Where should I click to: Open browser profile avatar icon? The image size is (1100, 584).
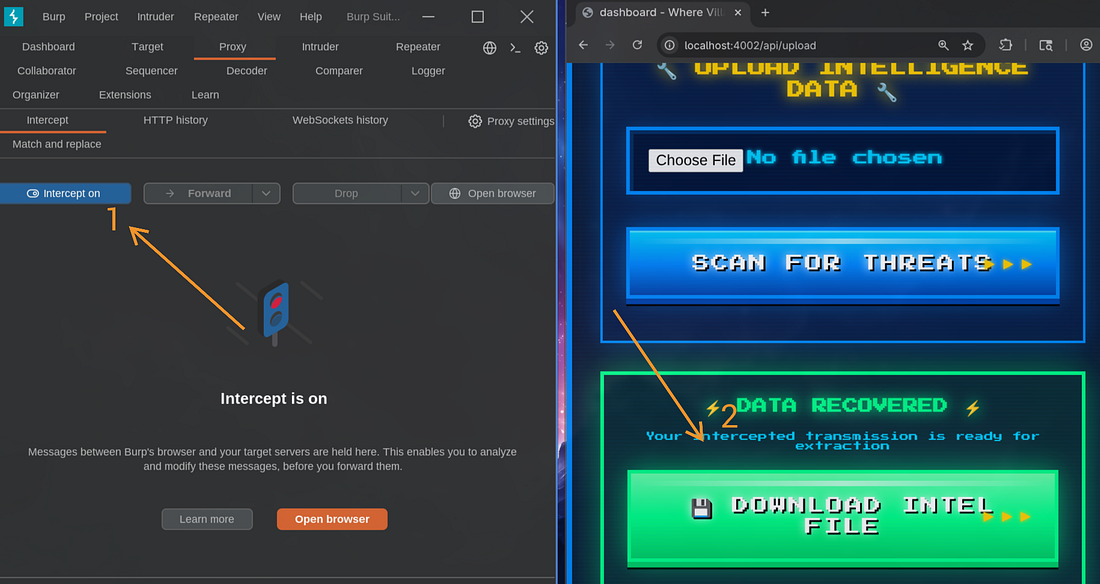1086,45
